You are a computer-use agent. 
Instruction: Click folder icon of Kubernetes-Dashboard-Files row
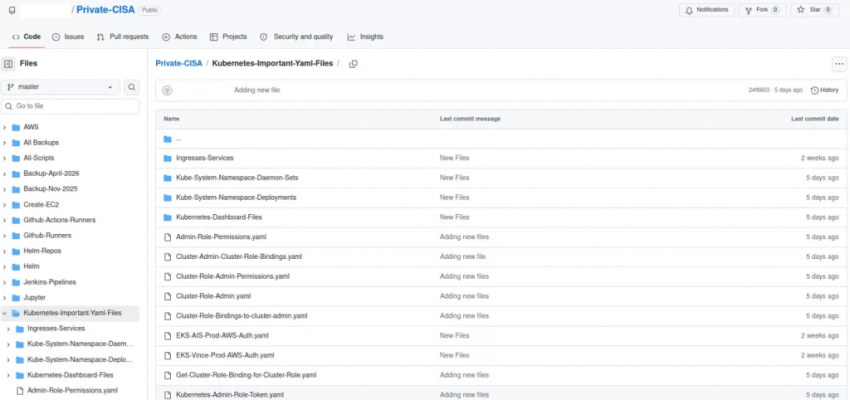168,217
